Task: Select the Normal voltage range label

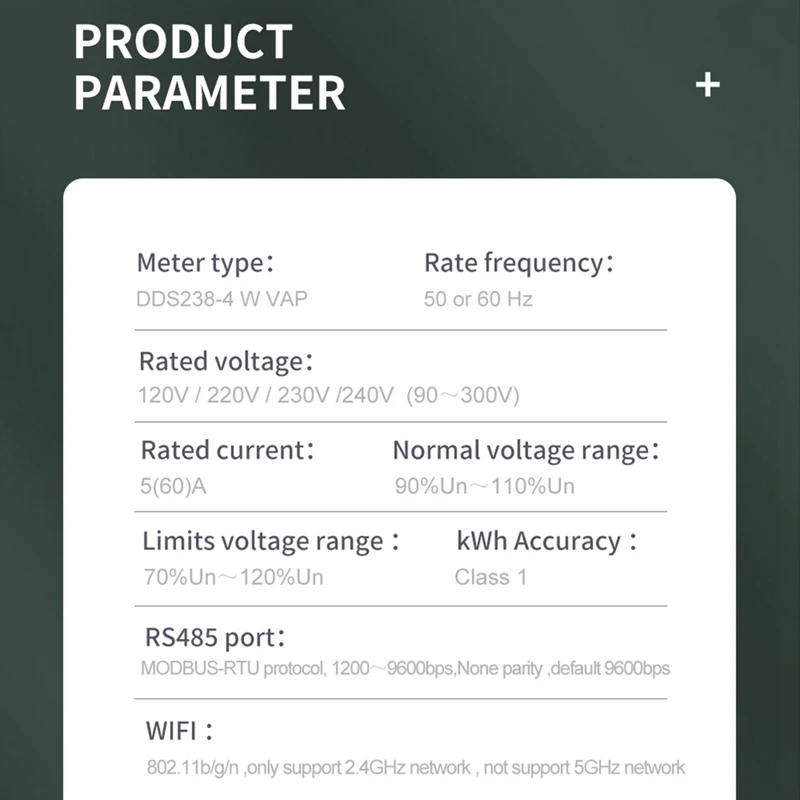Action: [x=526, y=451]
